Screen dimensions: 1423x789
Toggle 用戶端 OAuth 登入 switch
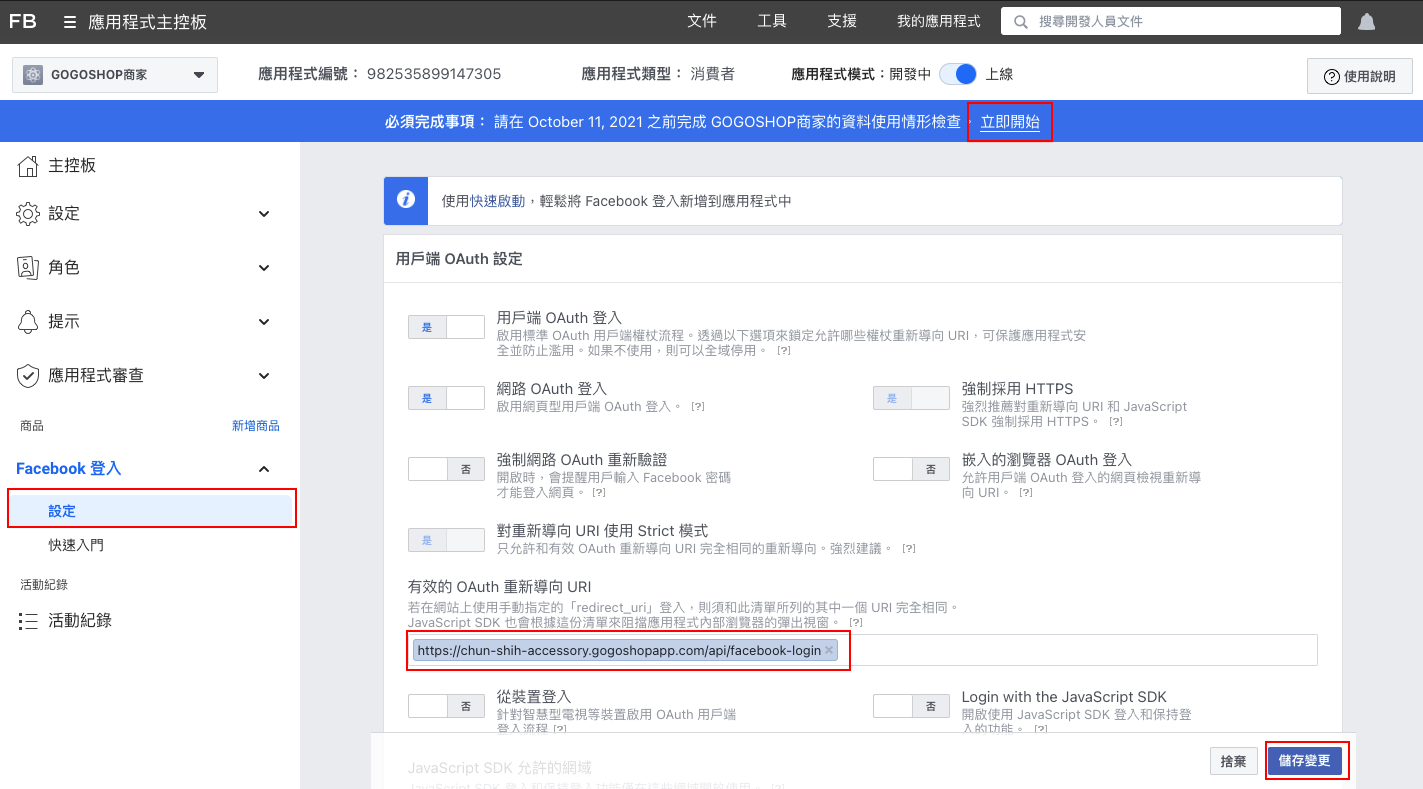tap(446, 327)
